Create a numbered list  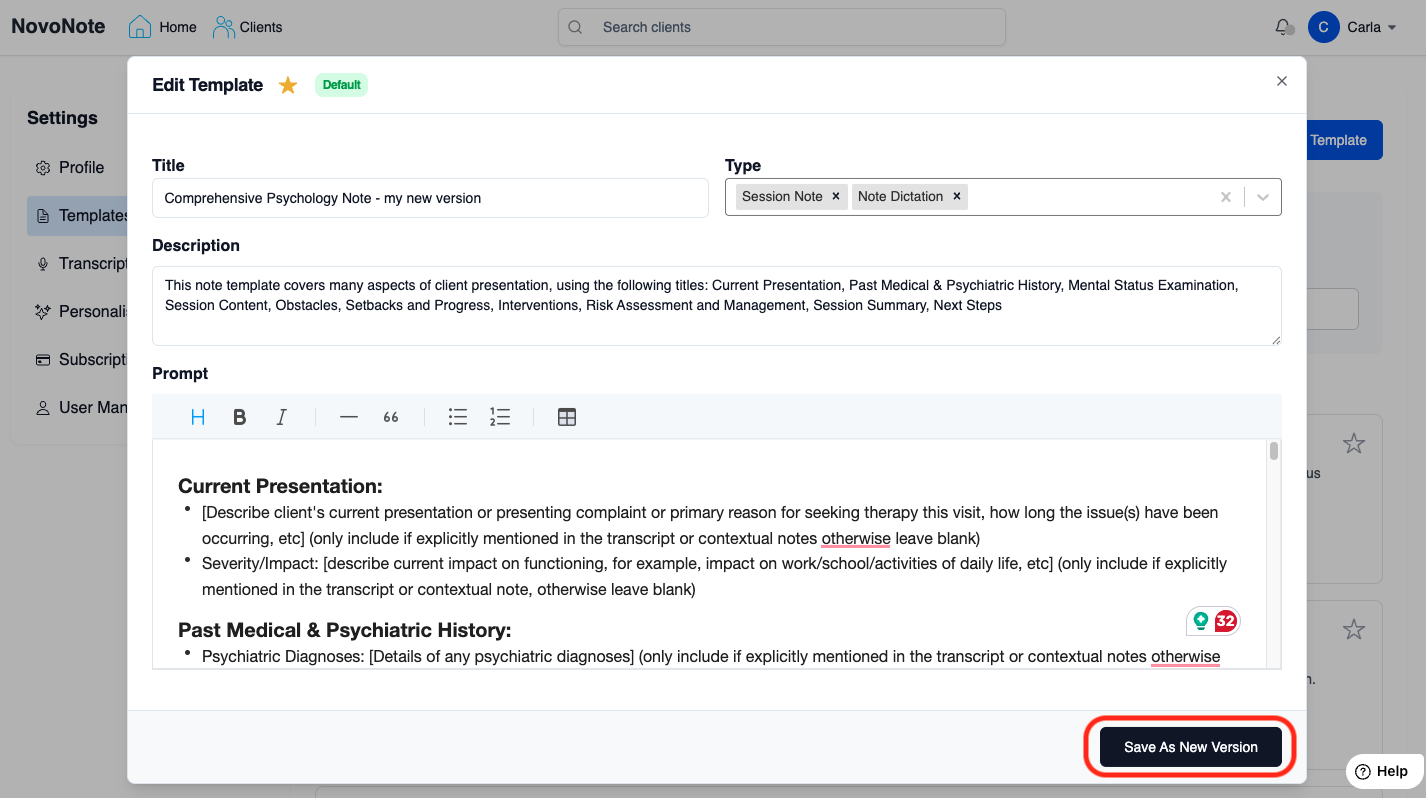500,417
